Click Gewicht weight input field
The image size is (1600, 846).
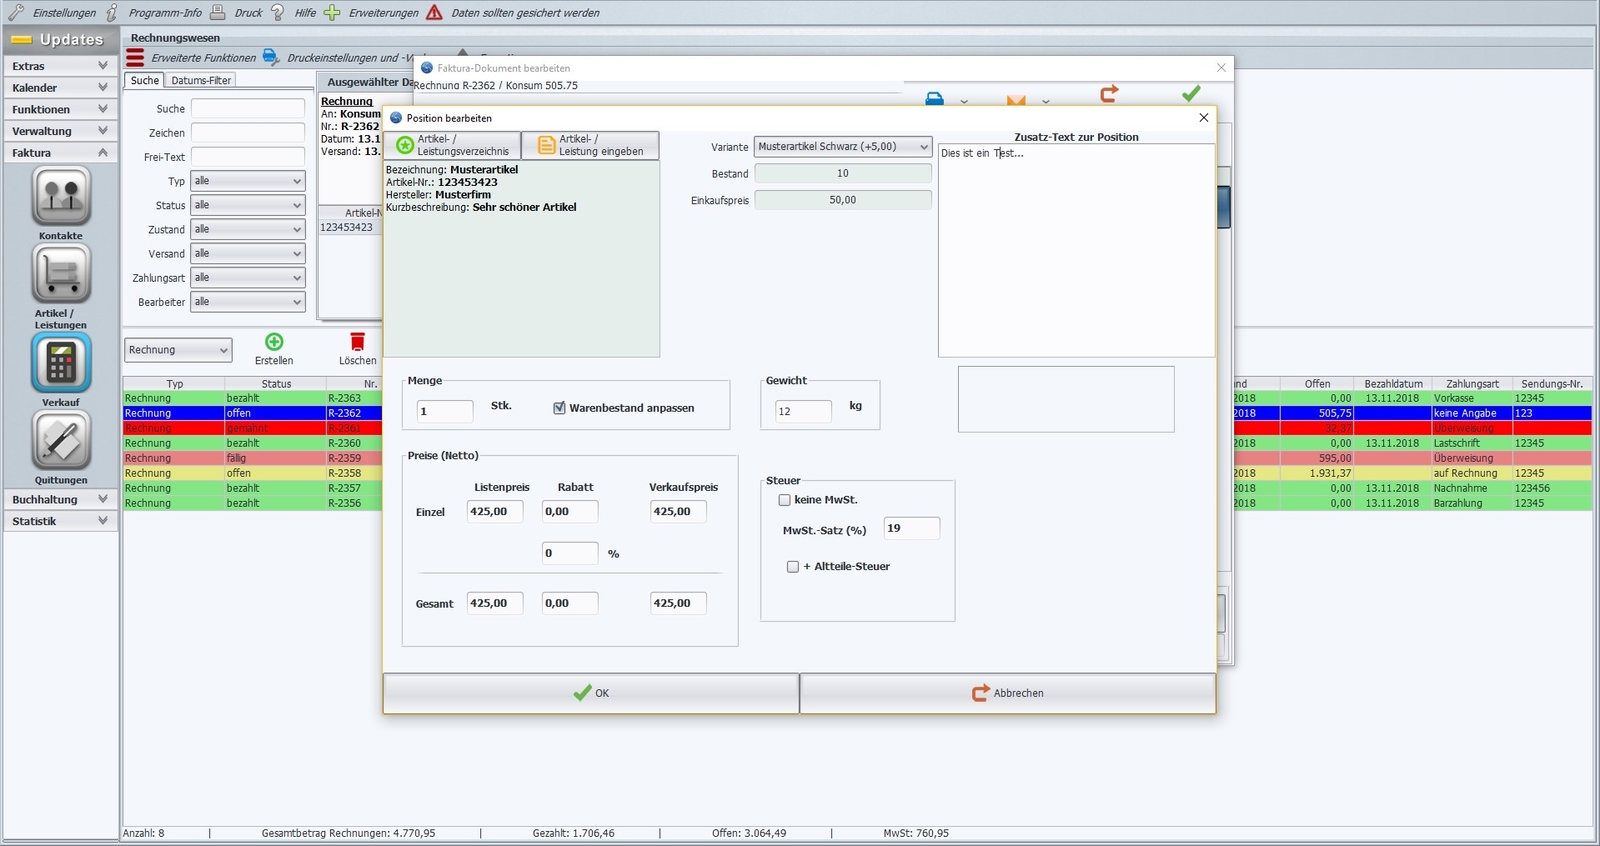tap(803, 411)
